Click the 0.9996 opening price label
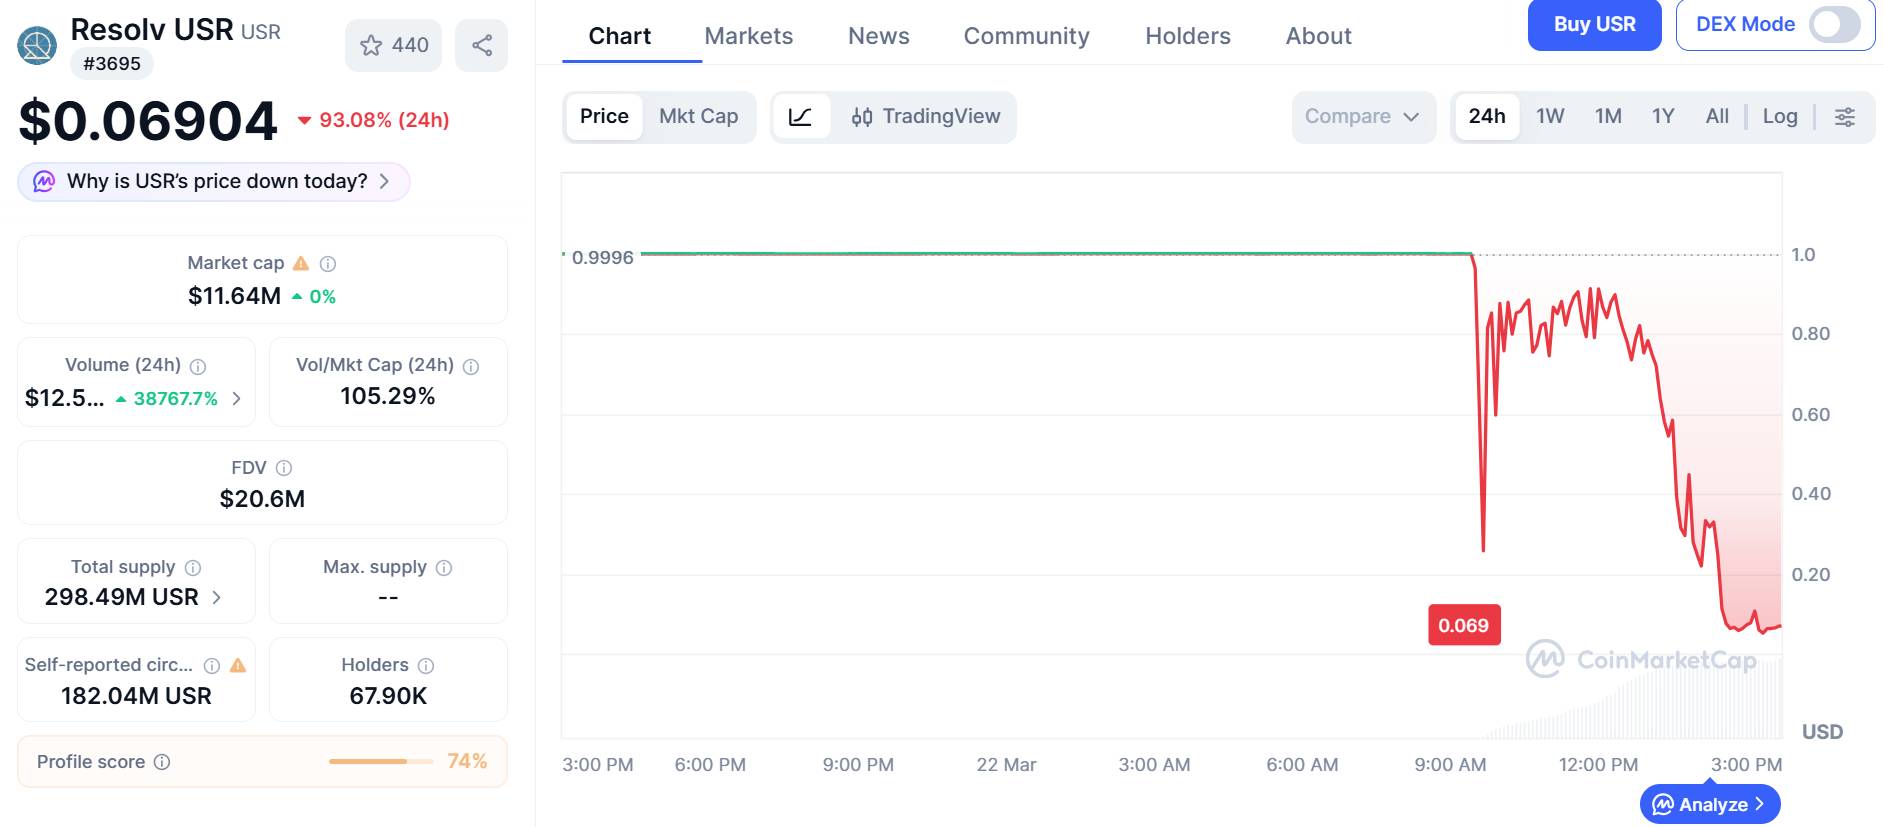1884x827 pixels. point(603,258)
